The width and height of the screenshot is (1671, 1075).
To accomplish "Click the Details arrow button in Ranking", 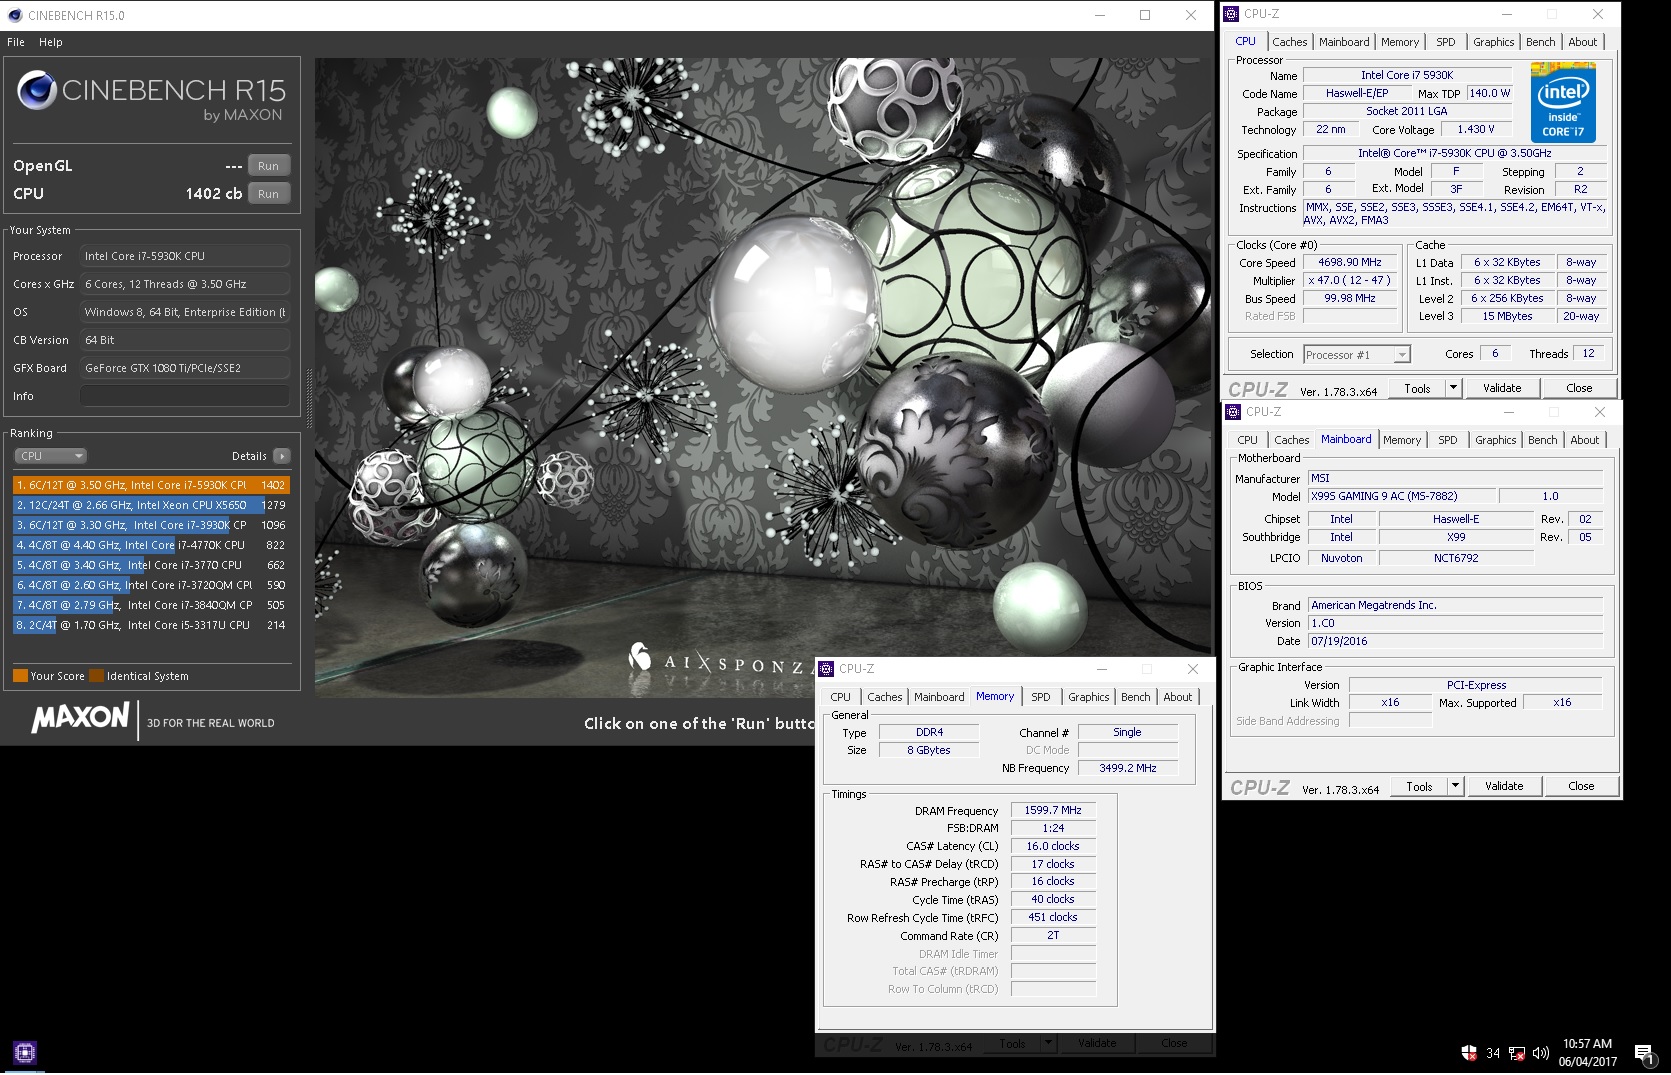I will 282,456.
